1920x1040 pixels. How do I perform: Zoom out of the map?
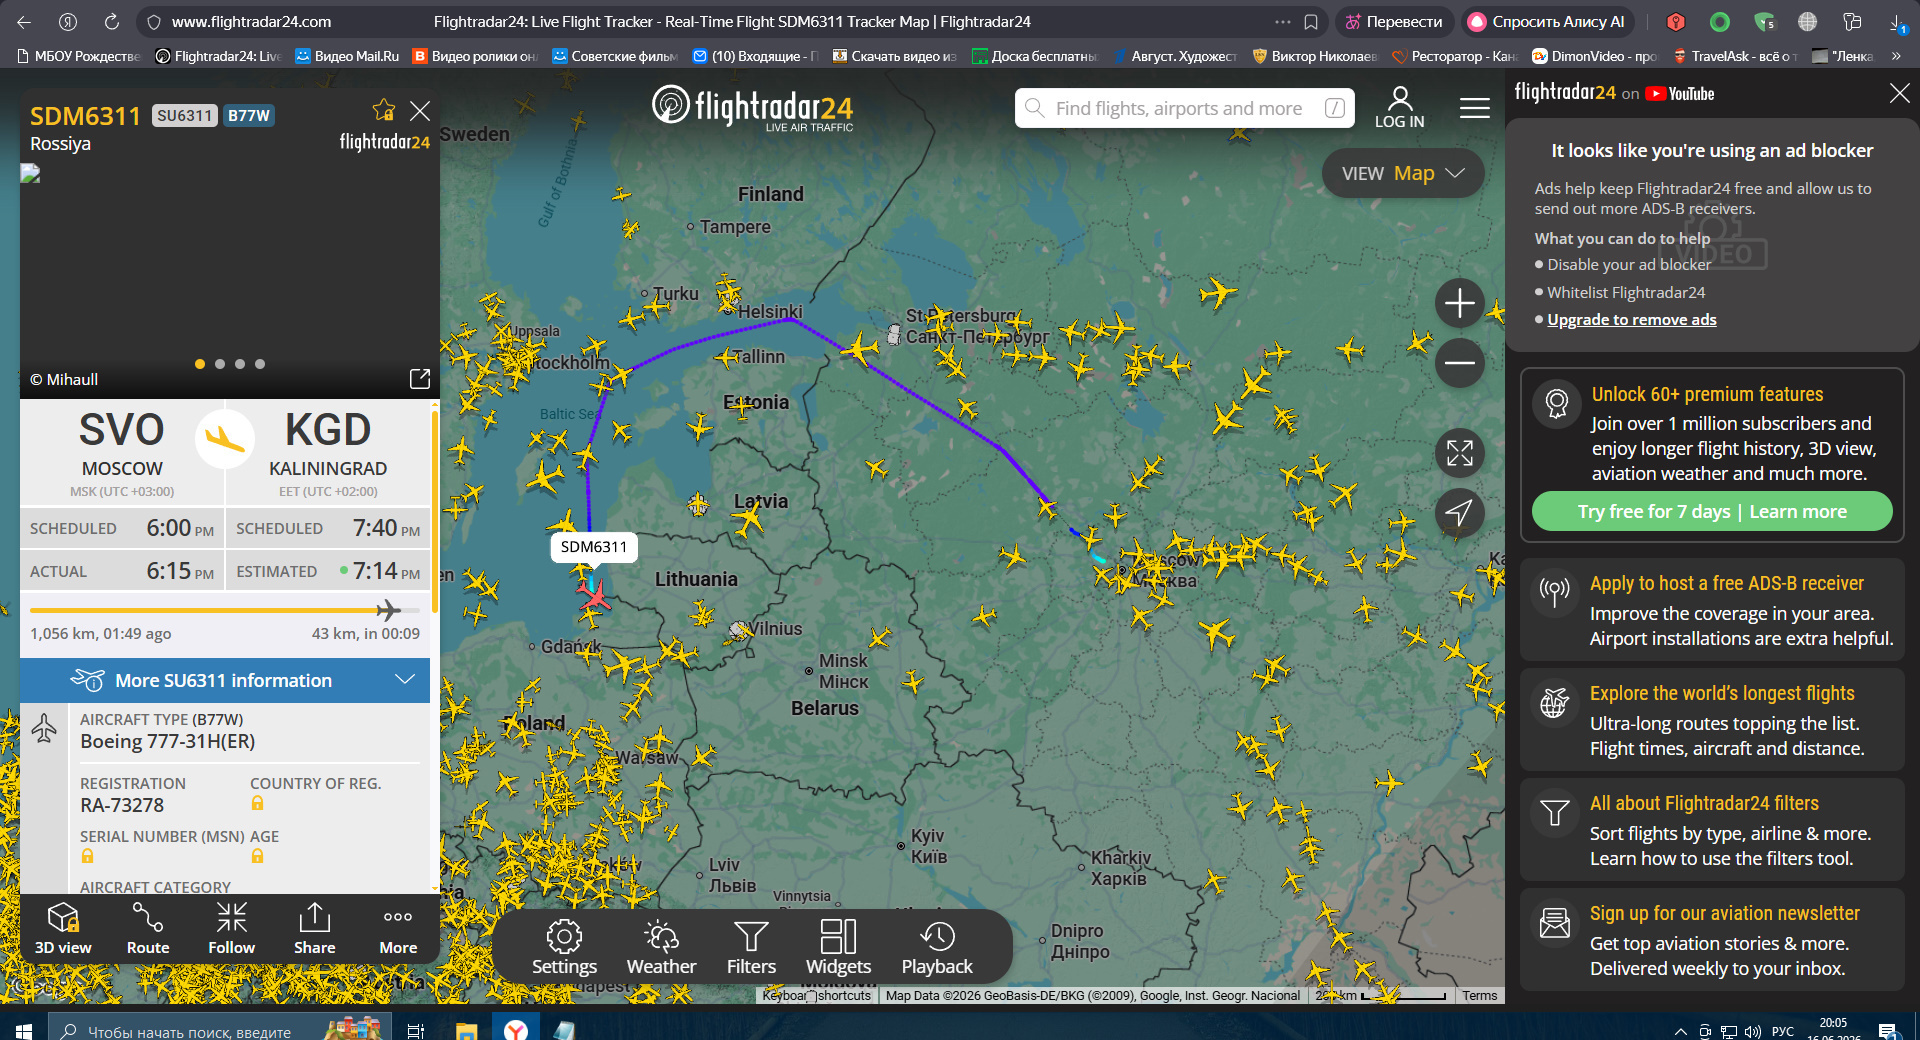pyautogui.click(x=1460, y=362)
